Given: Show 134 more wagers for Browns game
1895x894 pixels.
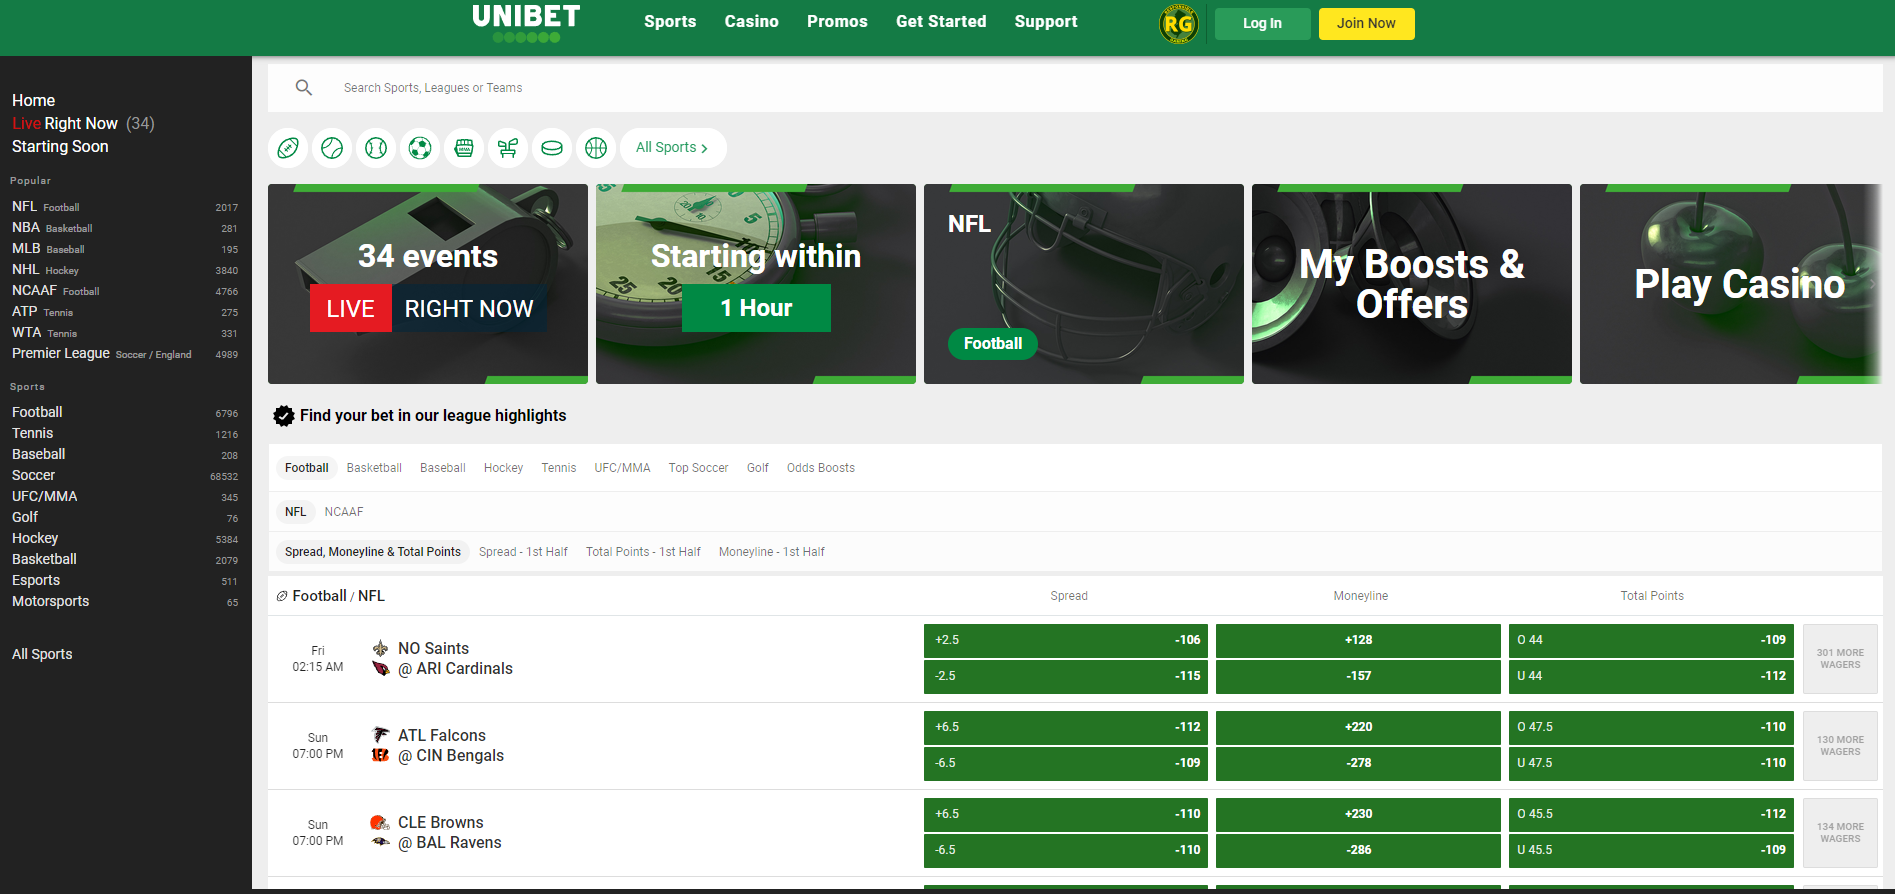Looking at the screenshot, I should pos(1840,833).
